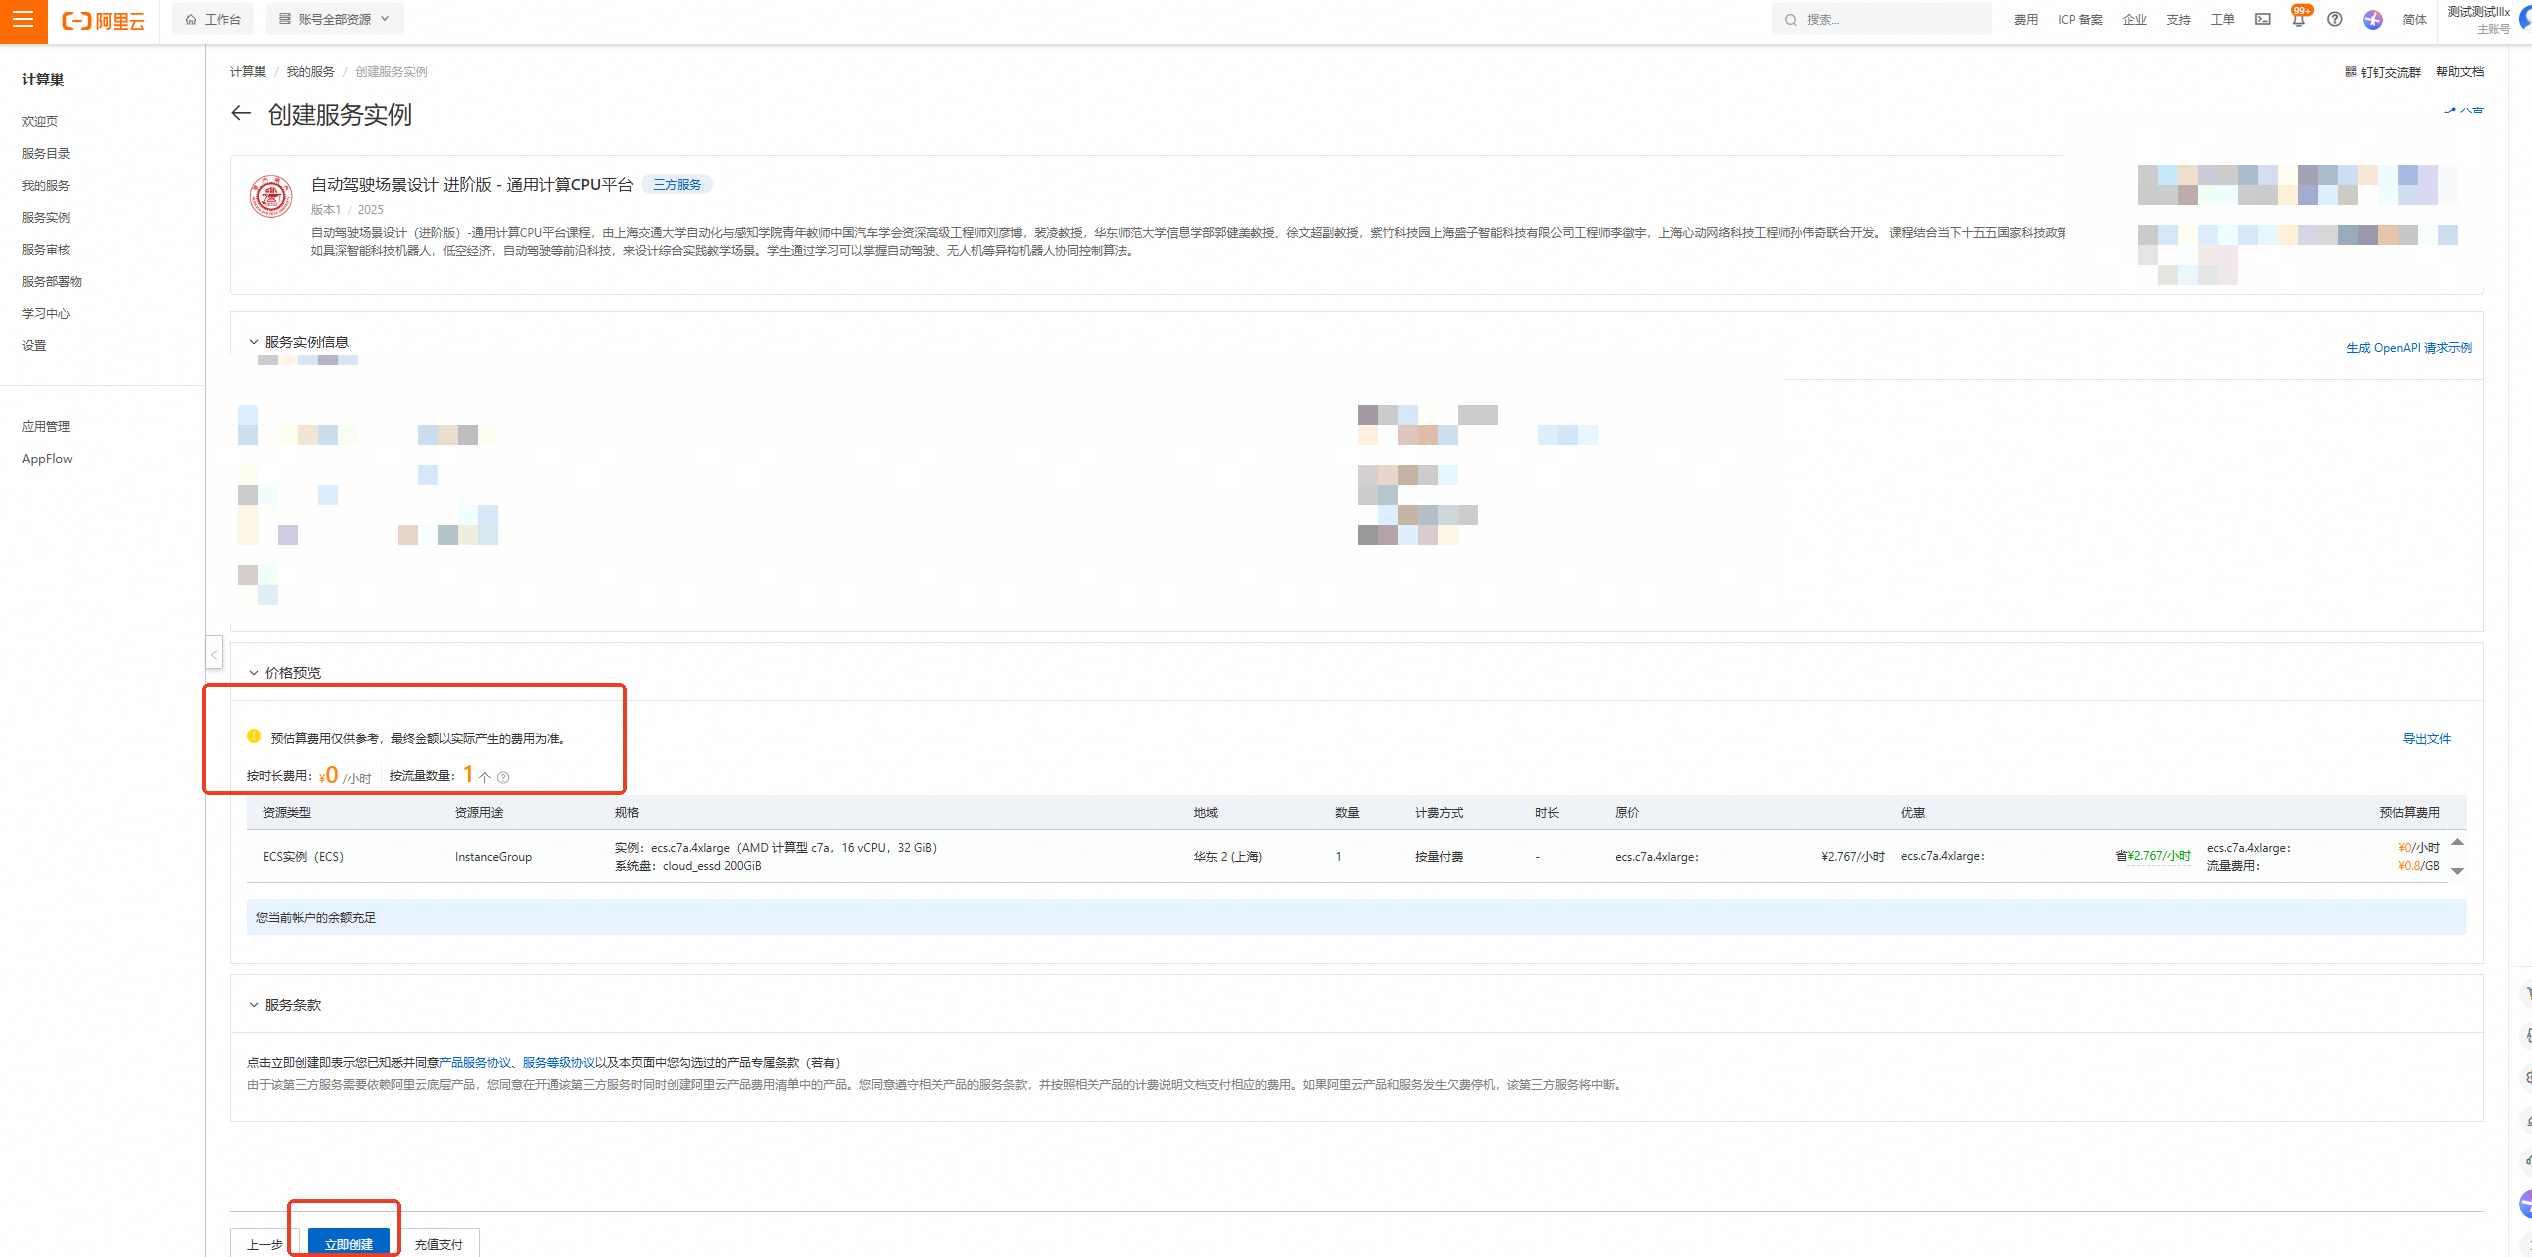
Task: Select 服务审核 in sidebar
Action: [46, 249]
